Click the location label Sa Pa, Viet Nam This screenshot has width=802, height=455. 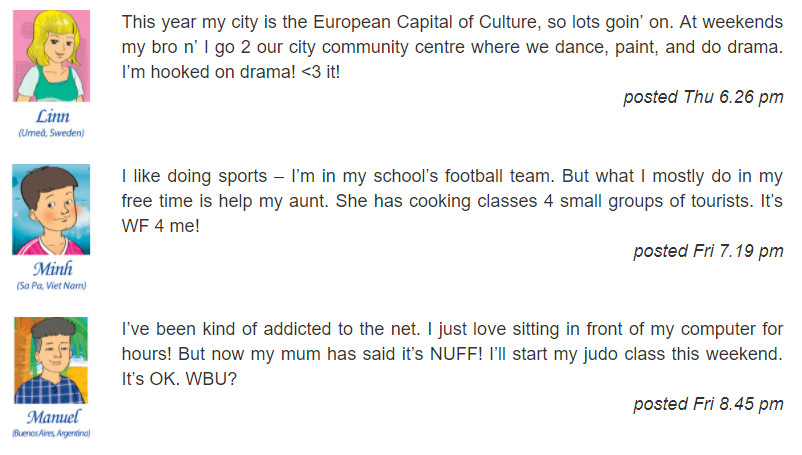coord(52,286)
